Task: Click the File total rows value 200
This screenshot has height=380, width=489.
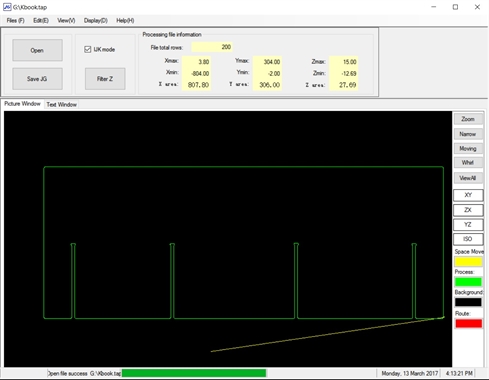Action: pyautogui.click(x=212, y=47)
